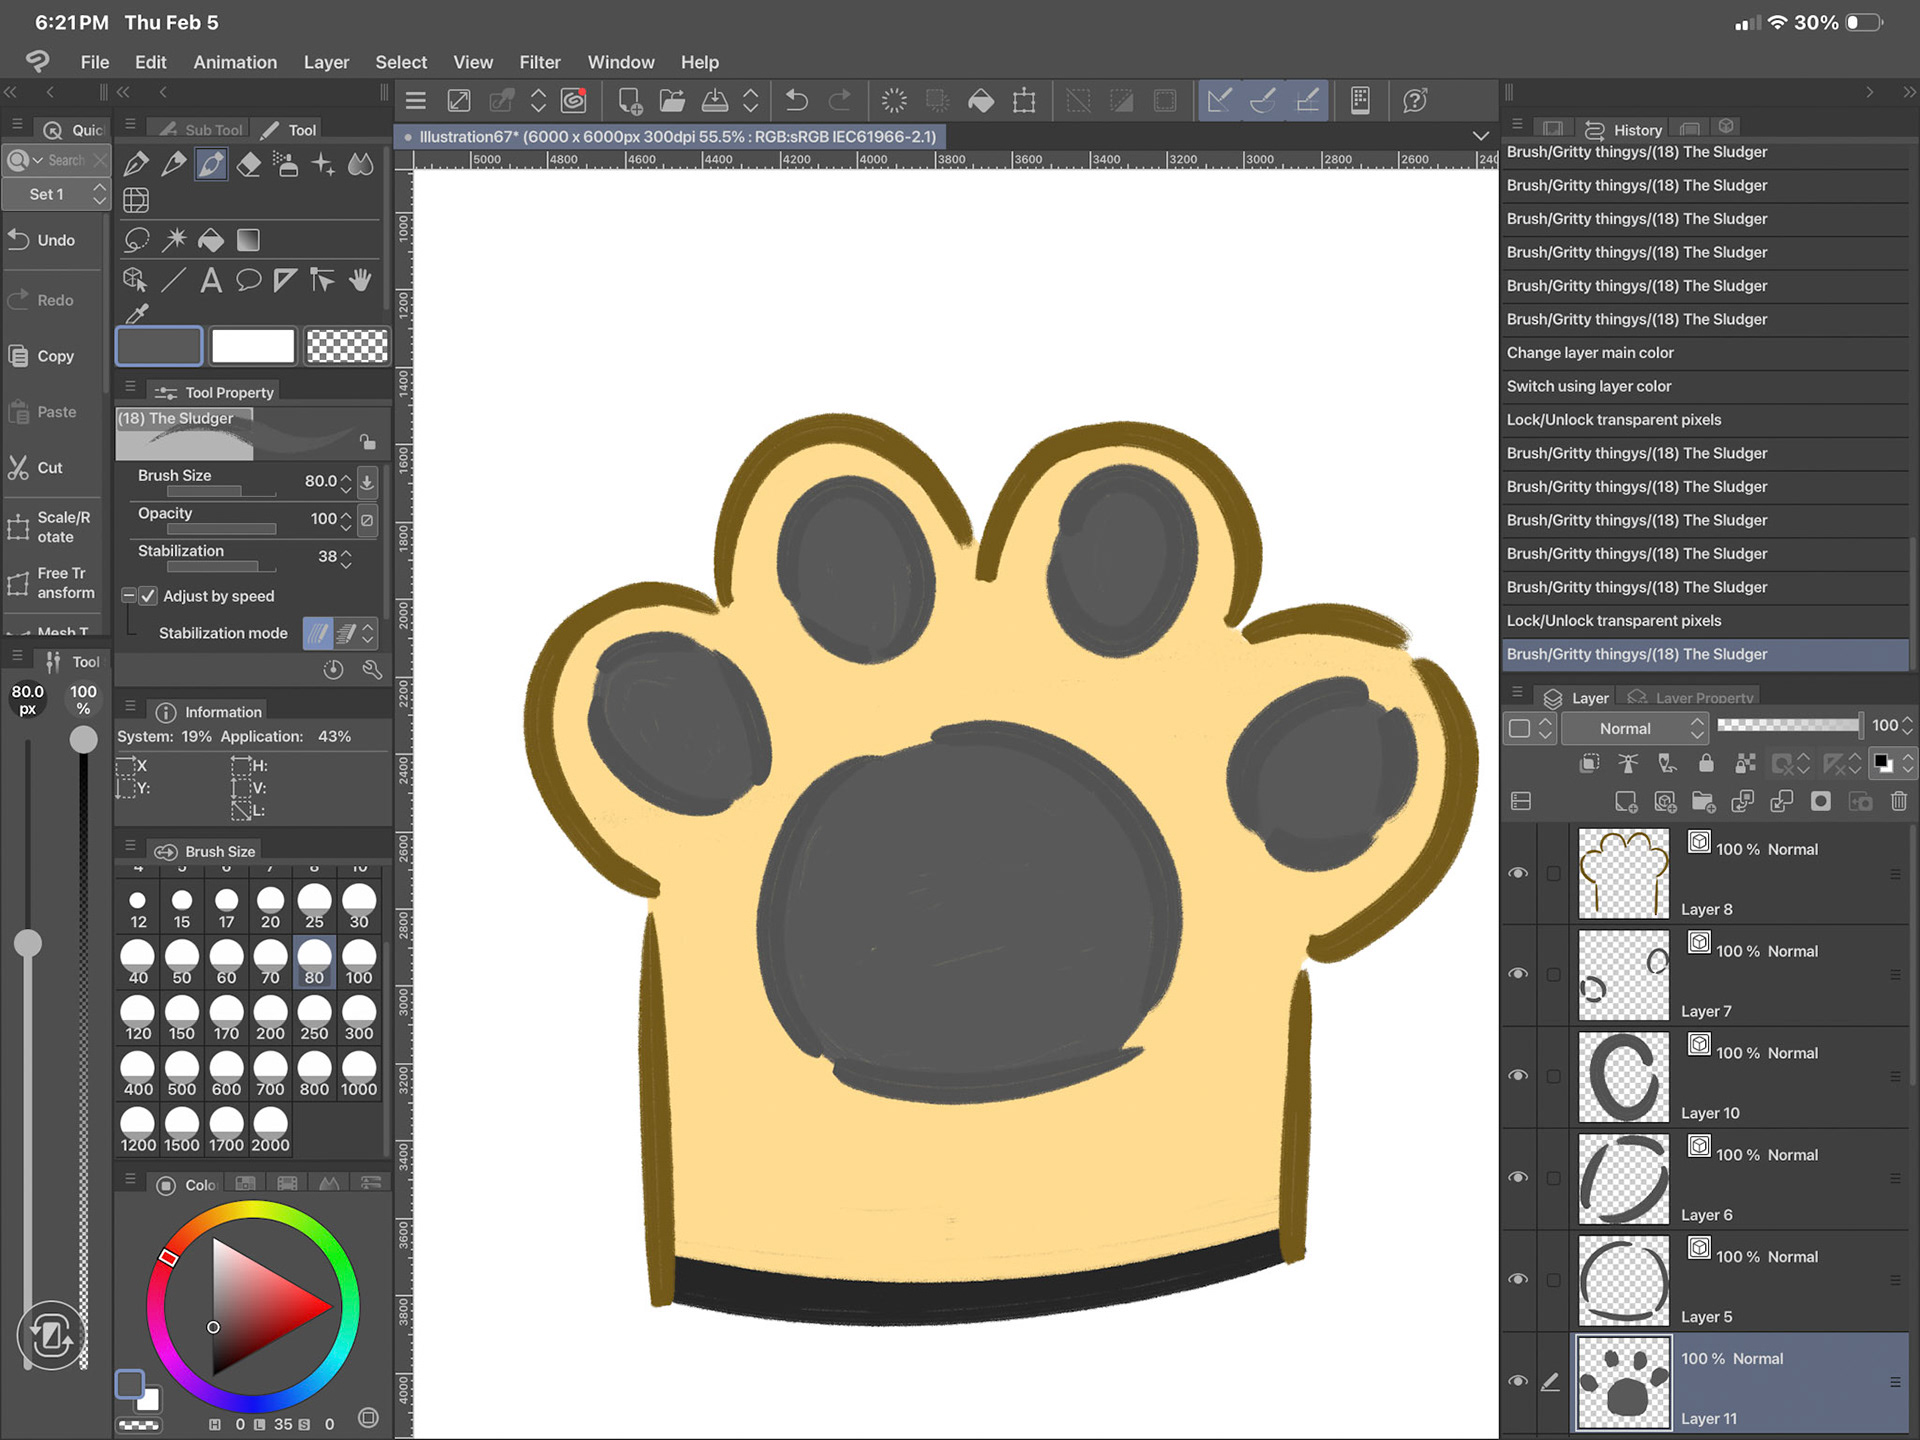Screen dimensions: 1920x1440
Task: Hide Layer 8 using its eye icon
Action: (x=1518, y=873)
